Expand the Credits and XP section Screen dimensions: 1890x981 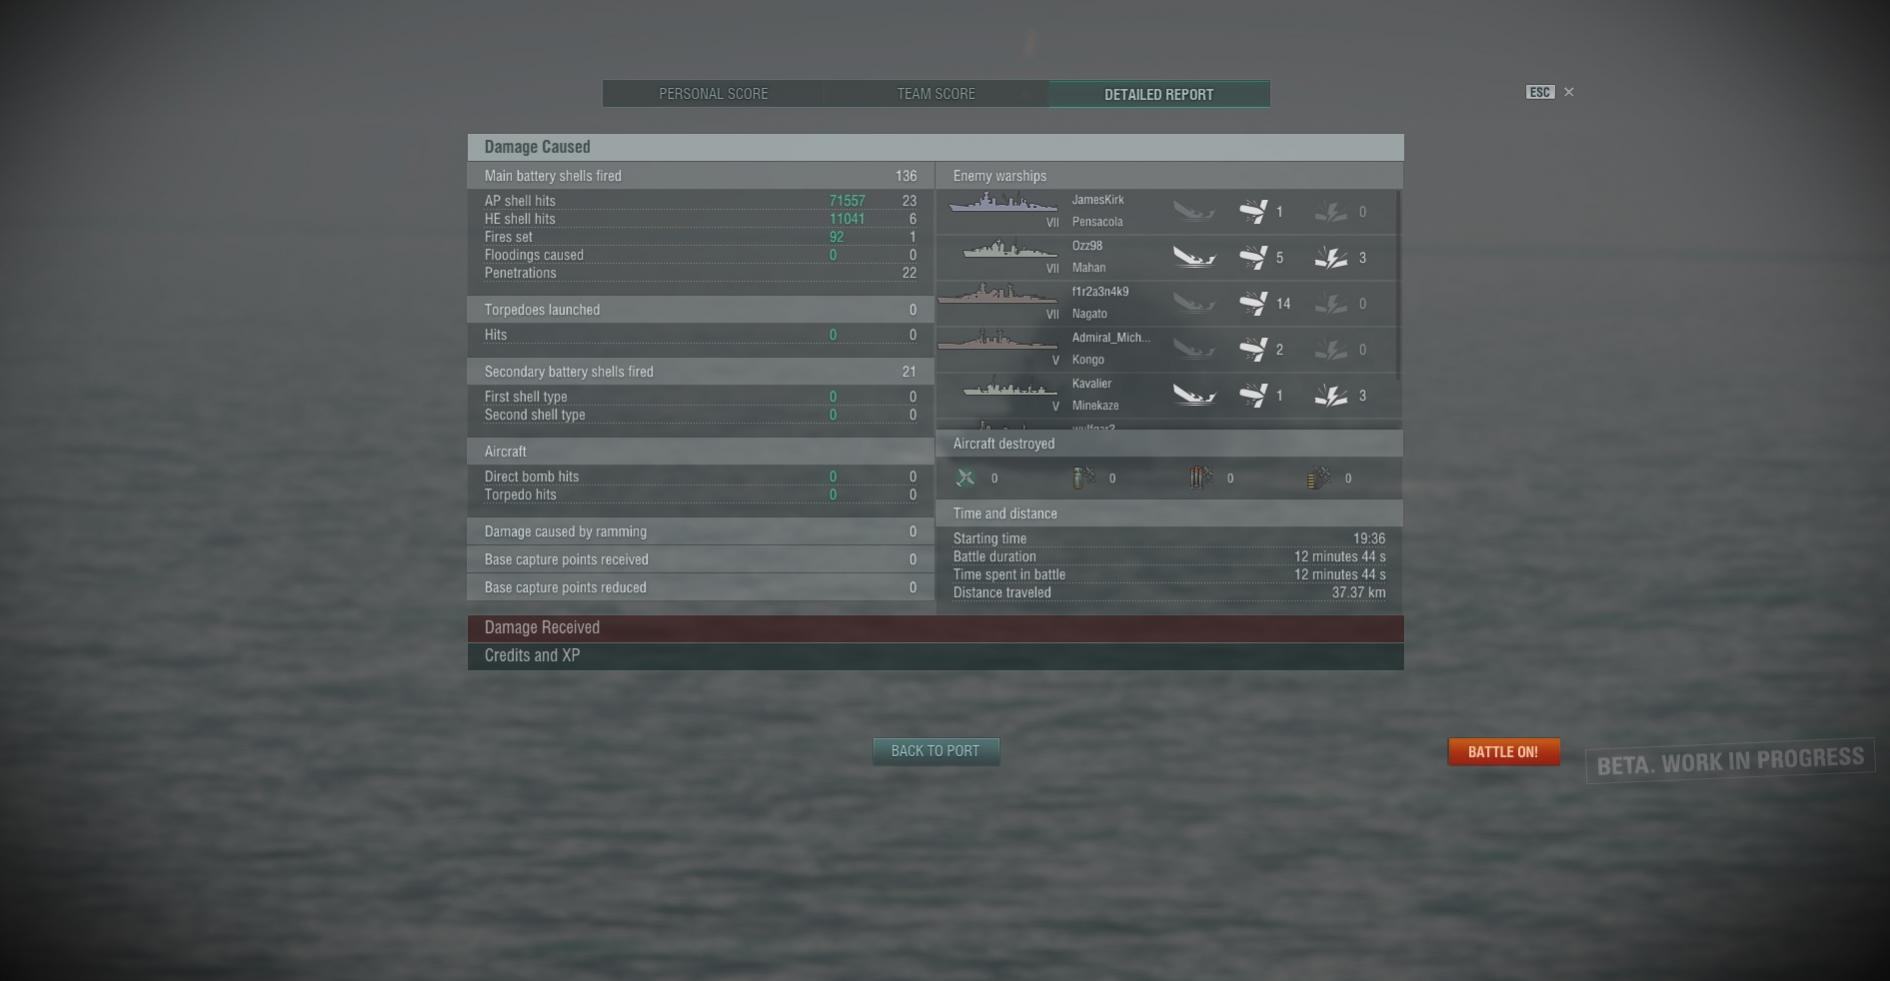(x=935, y=656)
